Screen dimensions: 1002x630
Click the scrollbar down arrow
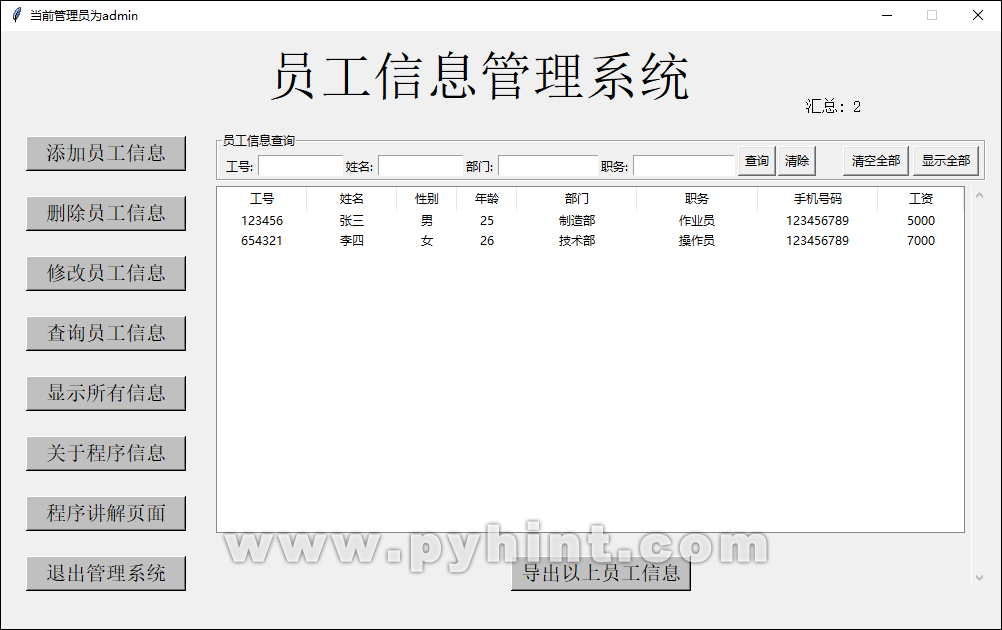[979, 578]
